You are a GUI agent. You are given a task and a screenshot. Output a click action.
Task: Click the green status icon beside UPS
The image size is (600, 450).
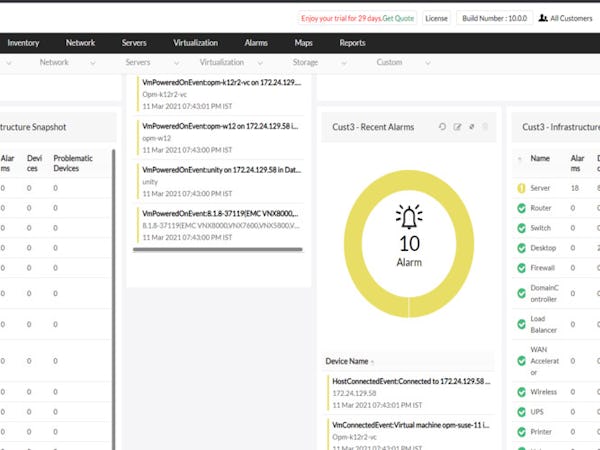coord(521,412)
